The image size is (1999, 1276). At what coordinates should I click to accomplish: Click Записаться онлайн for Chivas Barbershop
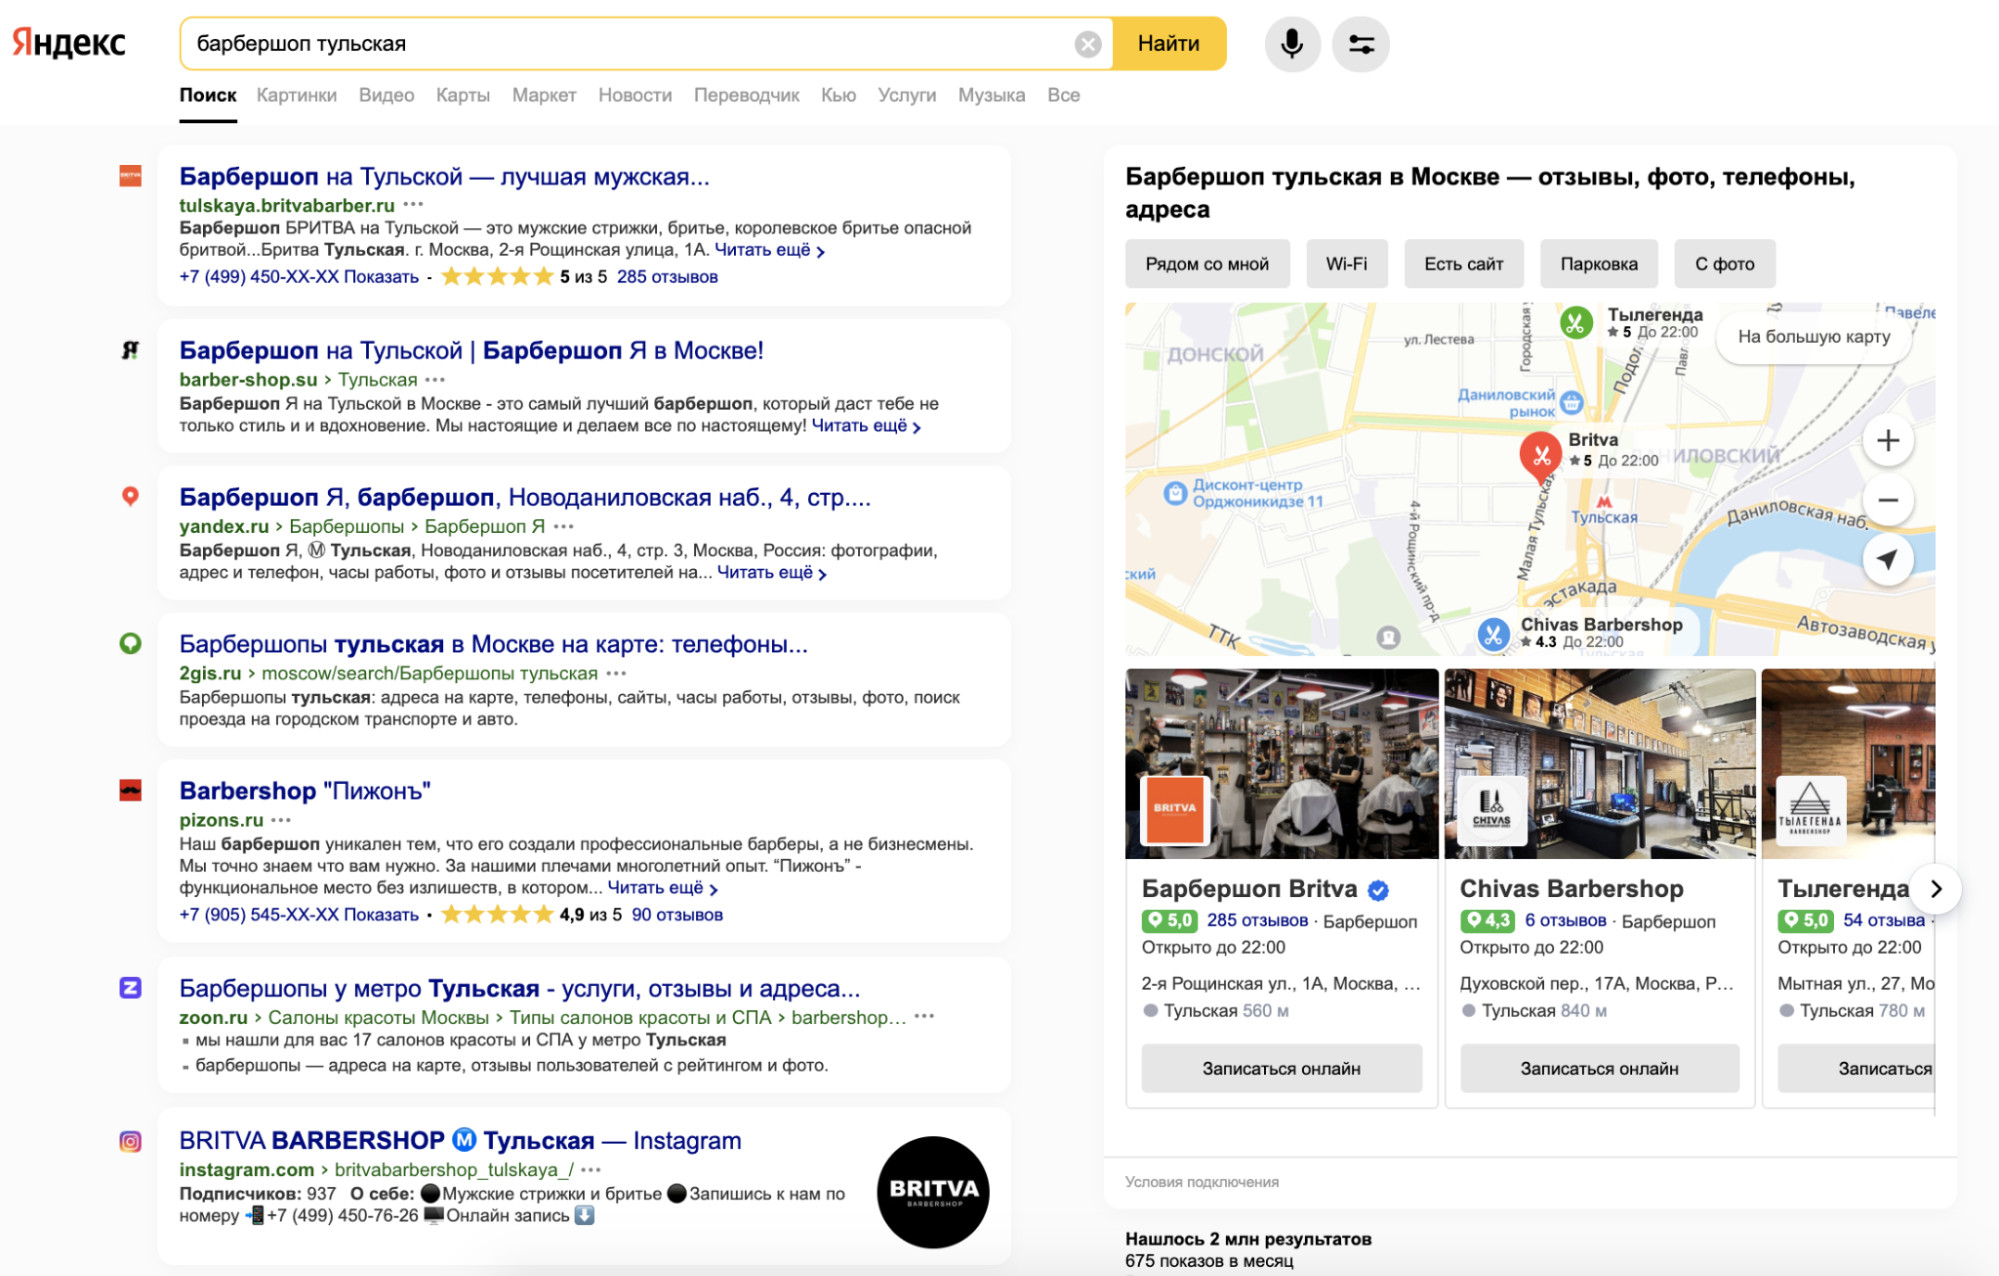click(1599, 1069)
